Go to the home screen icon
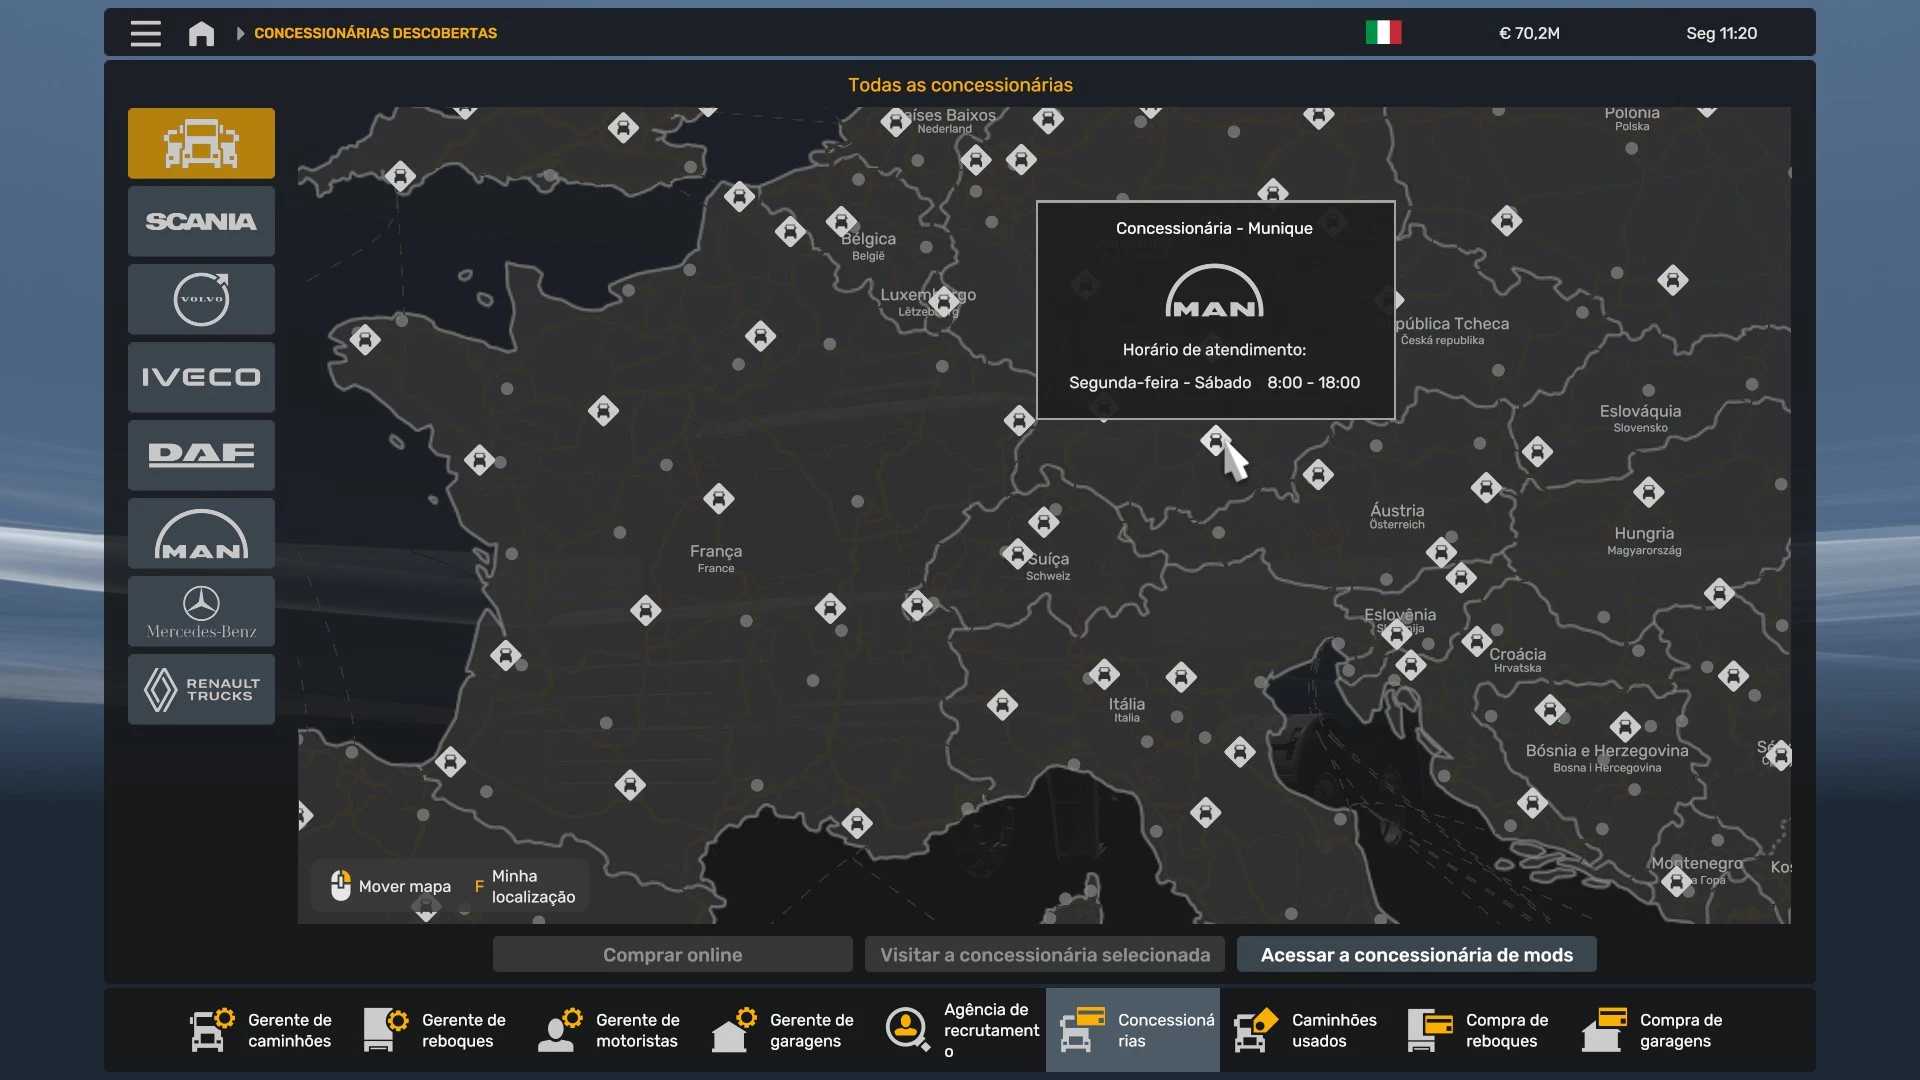 [201, 33]
